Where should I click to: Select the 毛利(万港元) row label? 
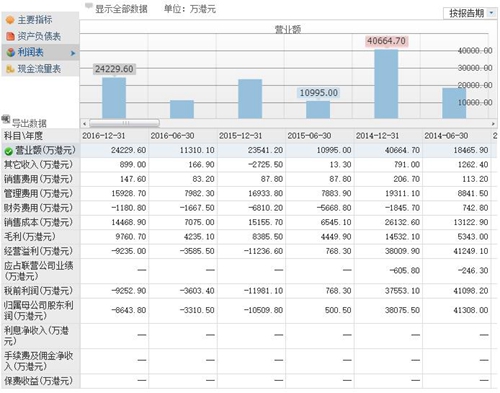[x=29, y=237]
